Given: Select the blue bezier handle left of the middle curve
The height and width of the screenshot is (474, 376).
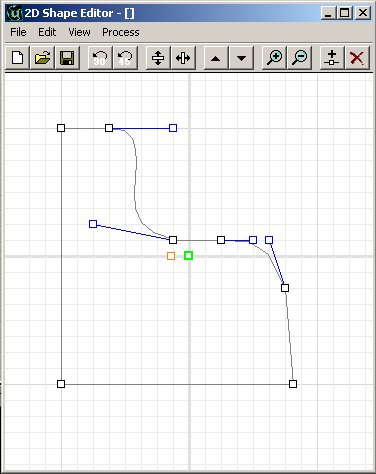Looking at the screenshot, I should (93, 224).
